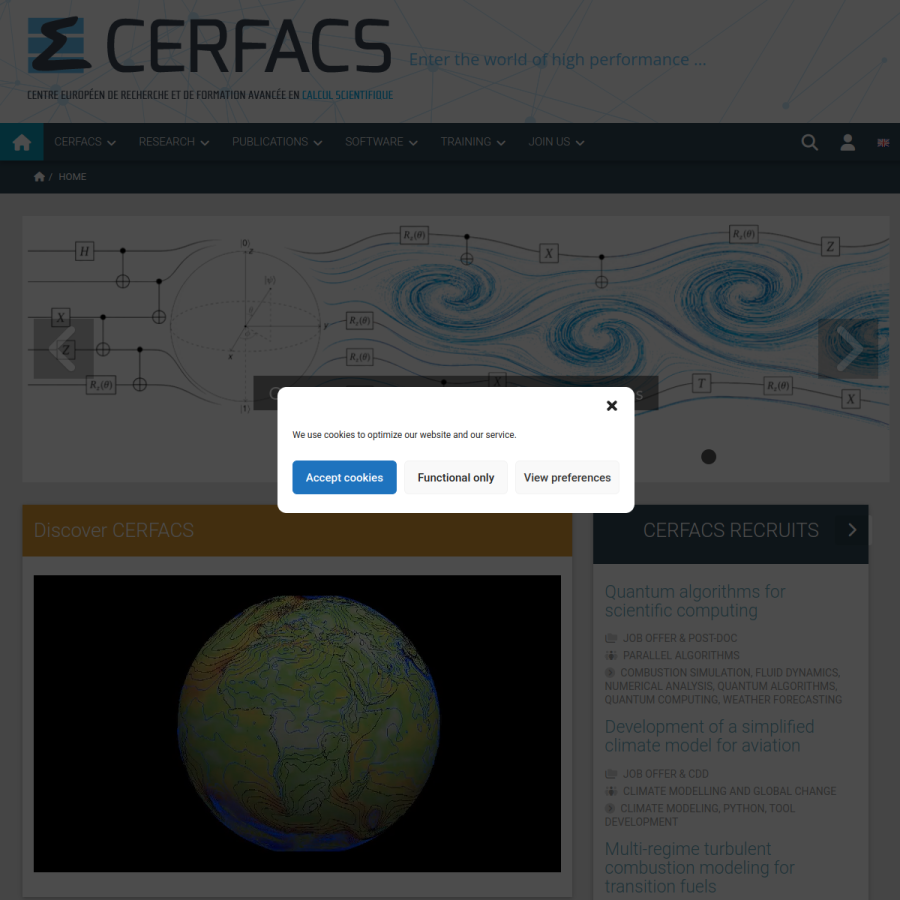Click CALCUL SCIENTIFIQUE tagline text
Viewport: 900px width, 900px height.
click(x=347, y=95)
